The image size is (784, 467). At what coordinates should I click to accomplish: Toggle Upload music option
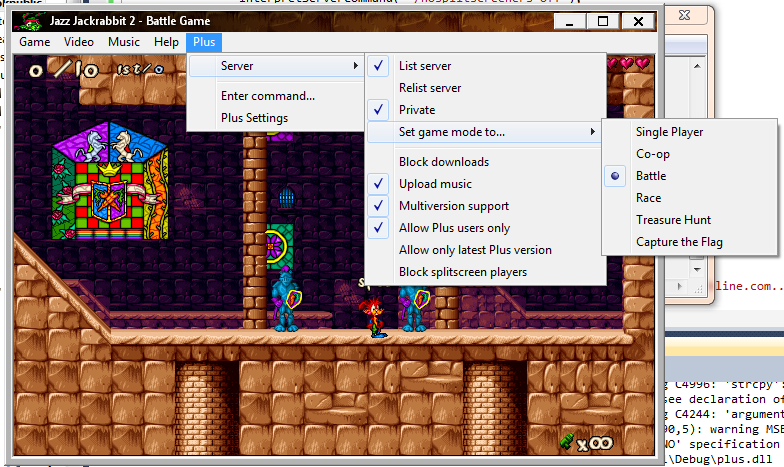pos(435,184)
